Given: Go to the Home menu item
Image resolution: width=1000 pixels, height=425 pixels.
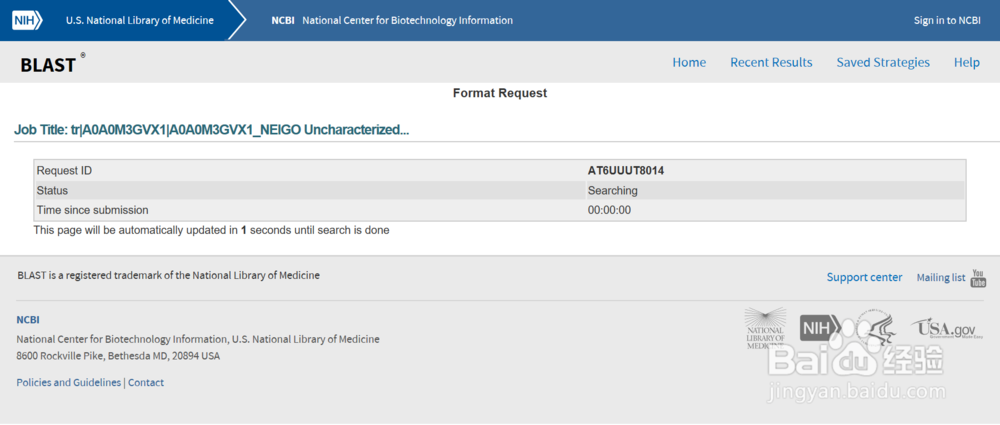Looking at the screenshot, I should pos(689,63).
